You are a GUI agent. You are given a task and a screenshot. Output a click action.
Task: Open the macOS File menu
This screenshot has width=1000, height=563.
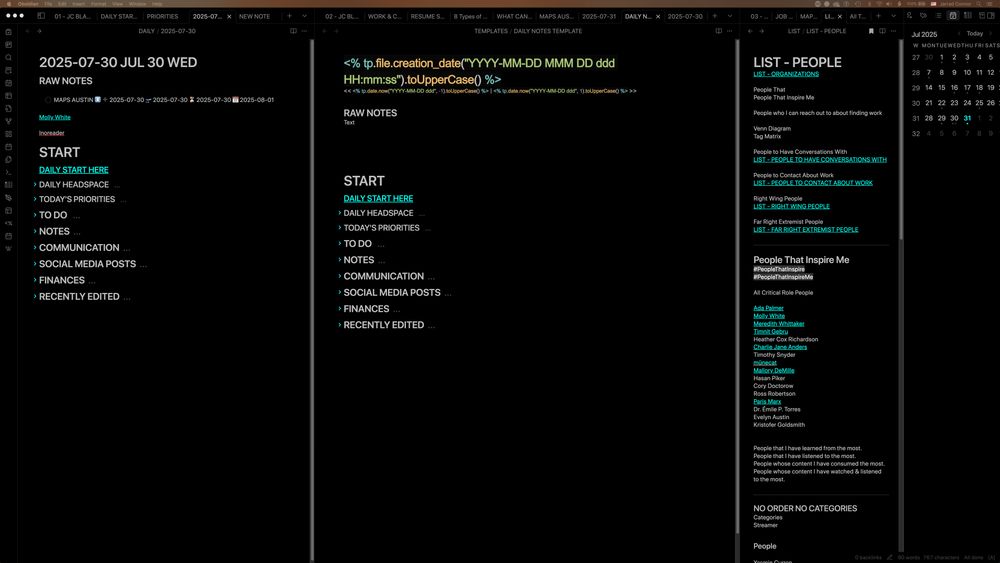[48, 4]
